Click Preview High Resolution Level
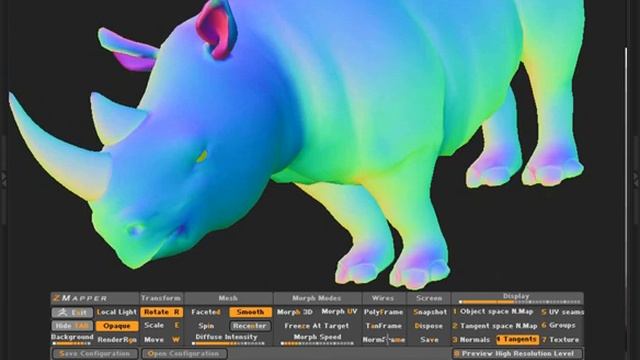This screenshot has width=640, height=360. (517, 353)
